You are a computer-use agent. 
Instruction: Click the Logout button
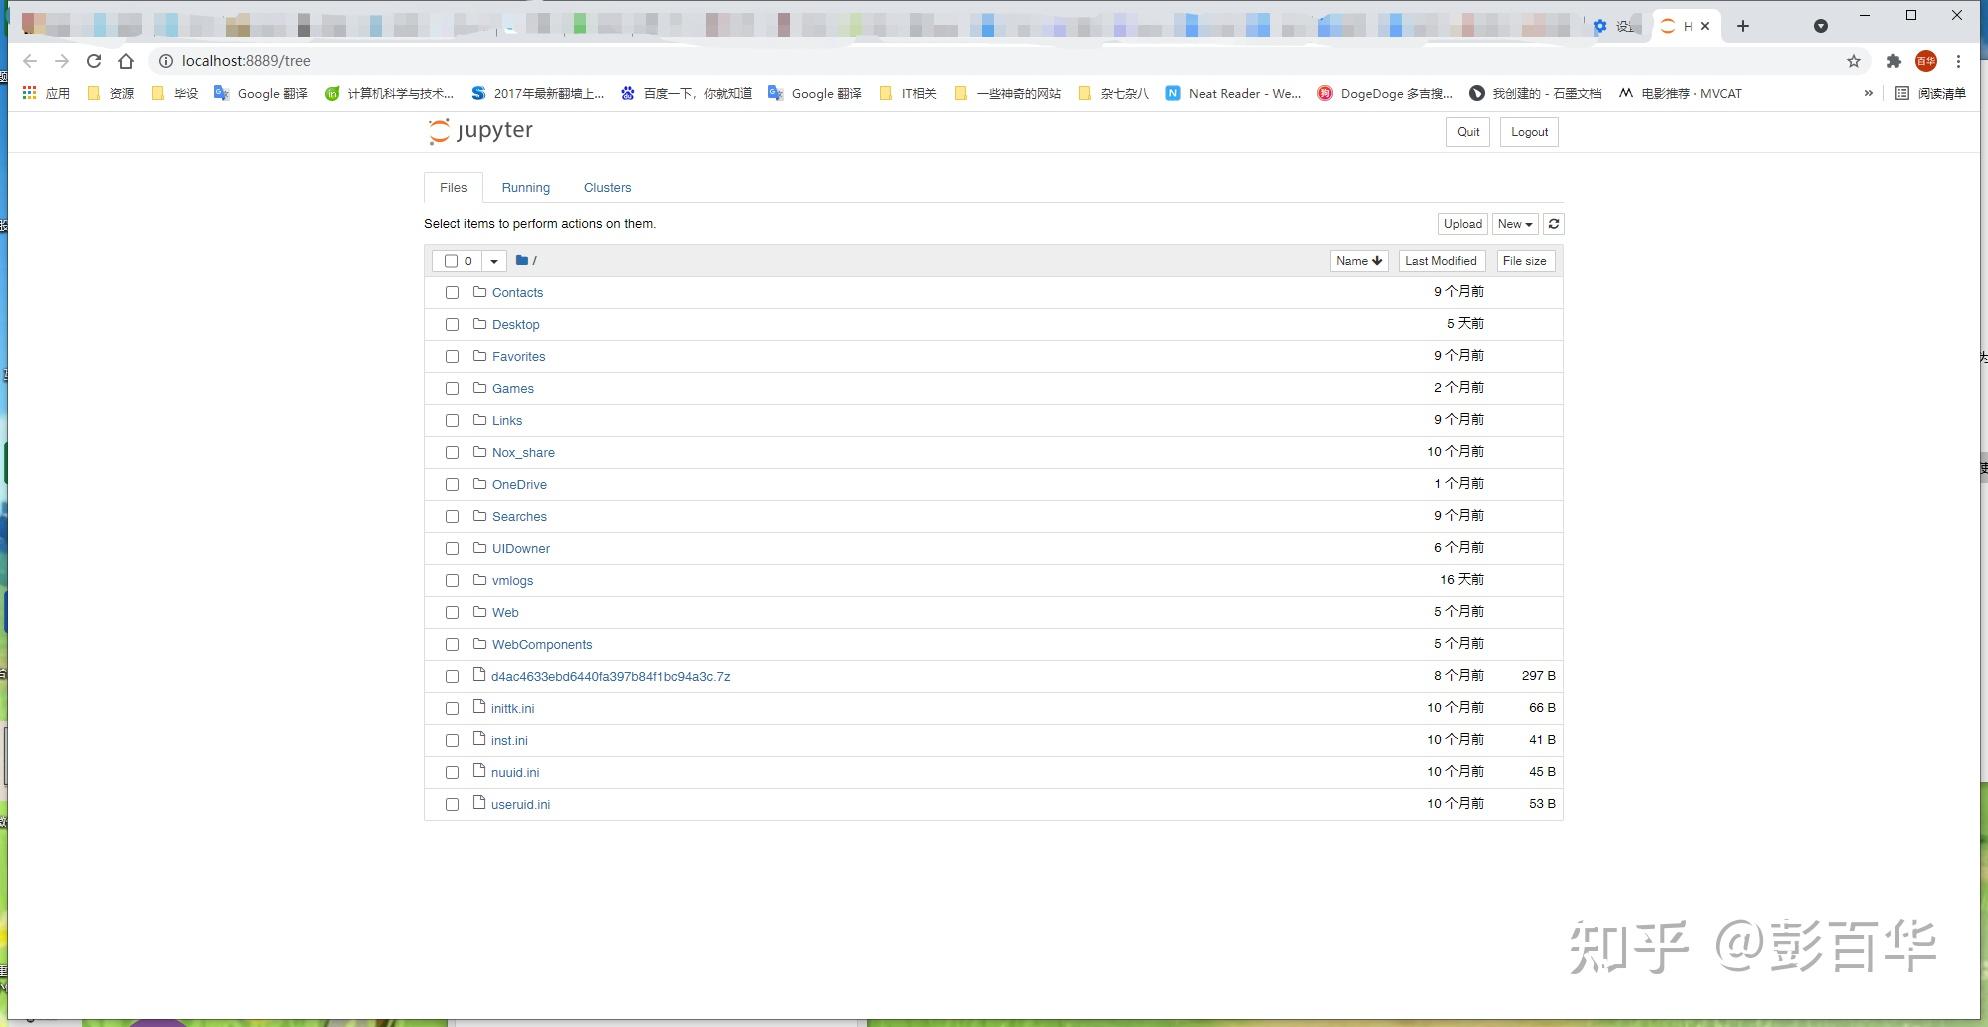(1530, 132)
